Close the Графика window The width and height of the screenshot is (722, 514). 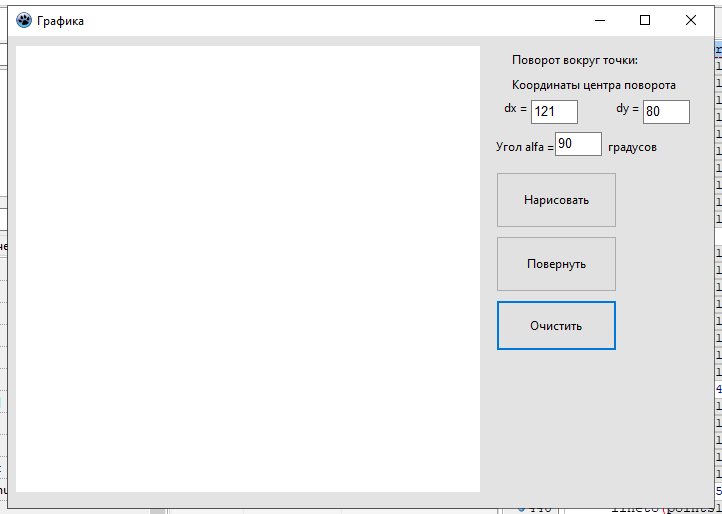(691, 20)
